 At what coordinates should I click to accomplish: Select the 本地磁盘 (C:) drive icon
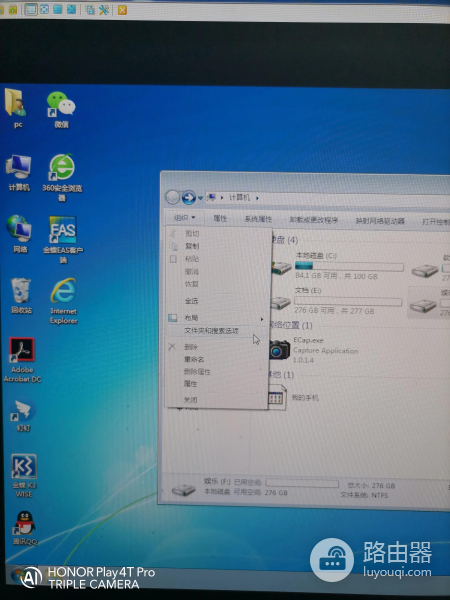click(282, 267)
